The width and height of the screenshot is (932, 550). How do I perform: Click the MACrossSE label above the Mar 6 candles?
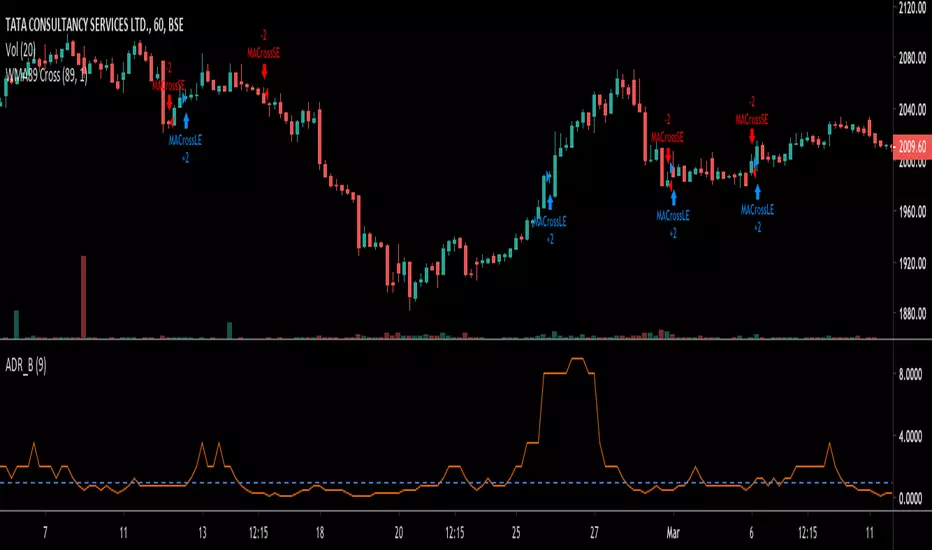coord(752,120)
